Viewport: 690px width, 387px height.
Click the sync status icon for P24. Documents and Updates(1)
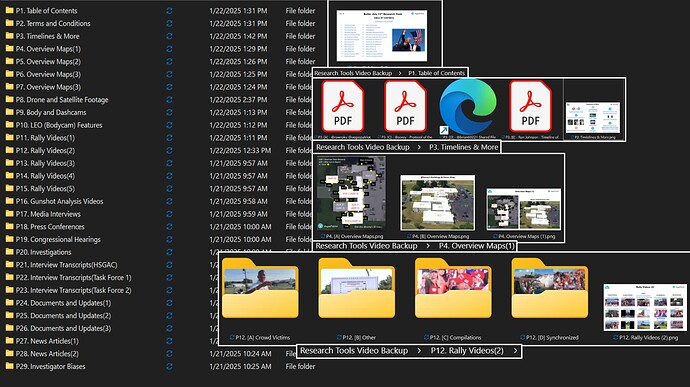169,303
